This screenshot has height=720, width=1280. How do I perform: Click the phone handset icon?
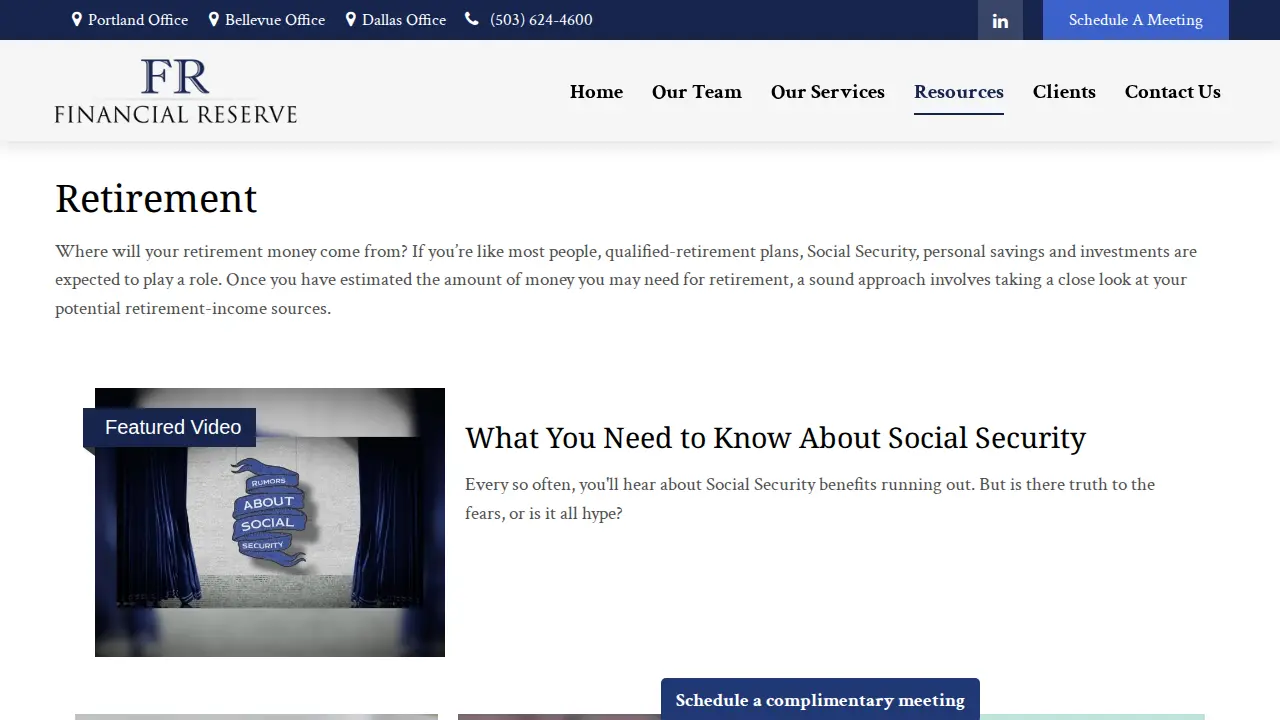pyautogui.click(x=472, y=20)
